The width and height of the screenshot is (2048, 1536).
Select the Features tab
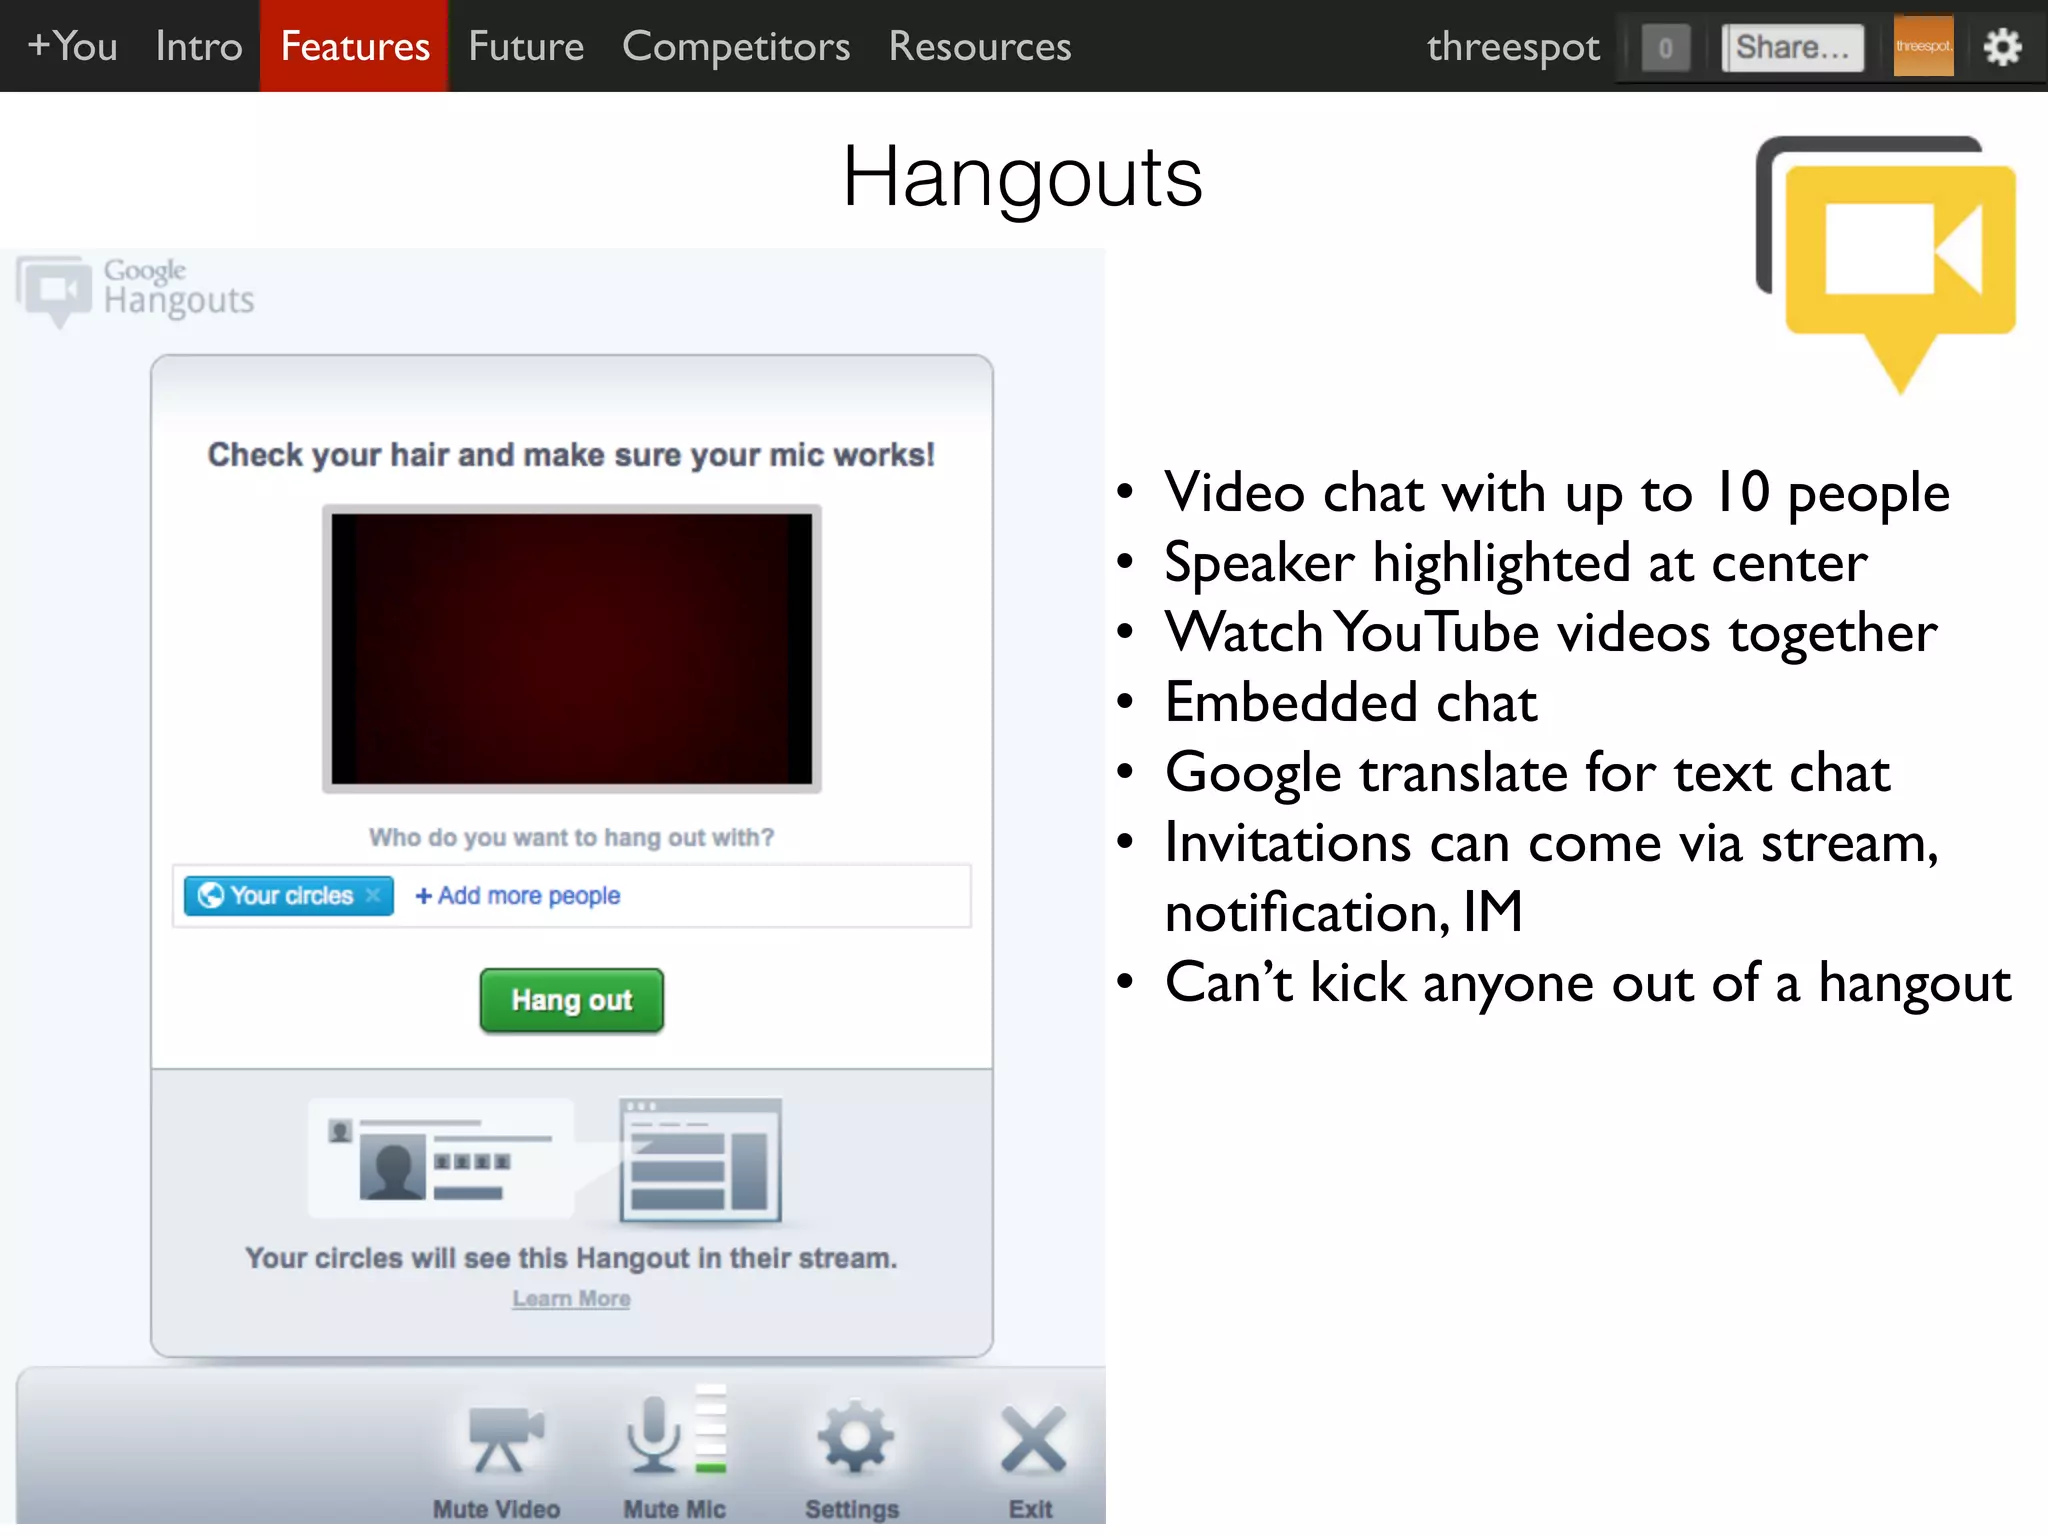[x=355, y=46]
